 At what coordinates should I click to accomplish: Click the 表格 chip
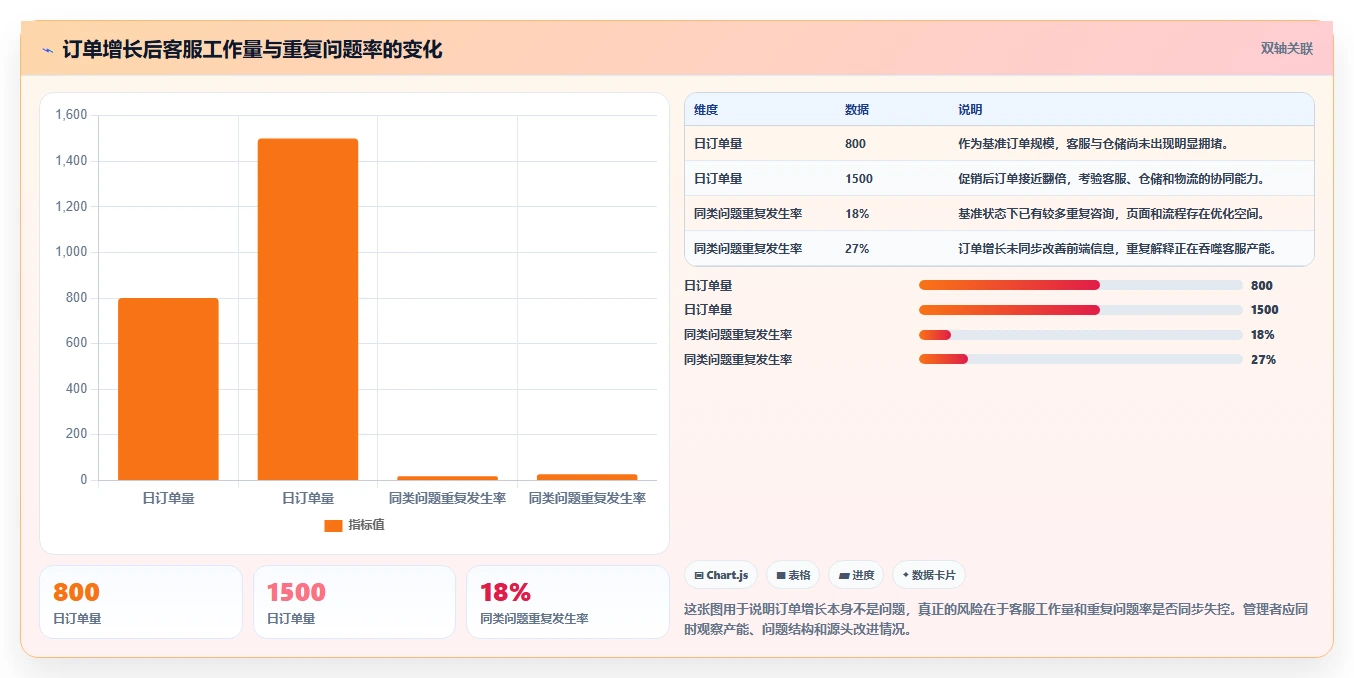(x=793, y=575)
